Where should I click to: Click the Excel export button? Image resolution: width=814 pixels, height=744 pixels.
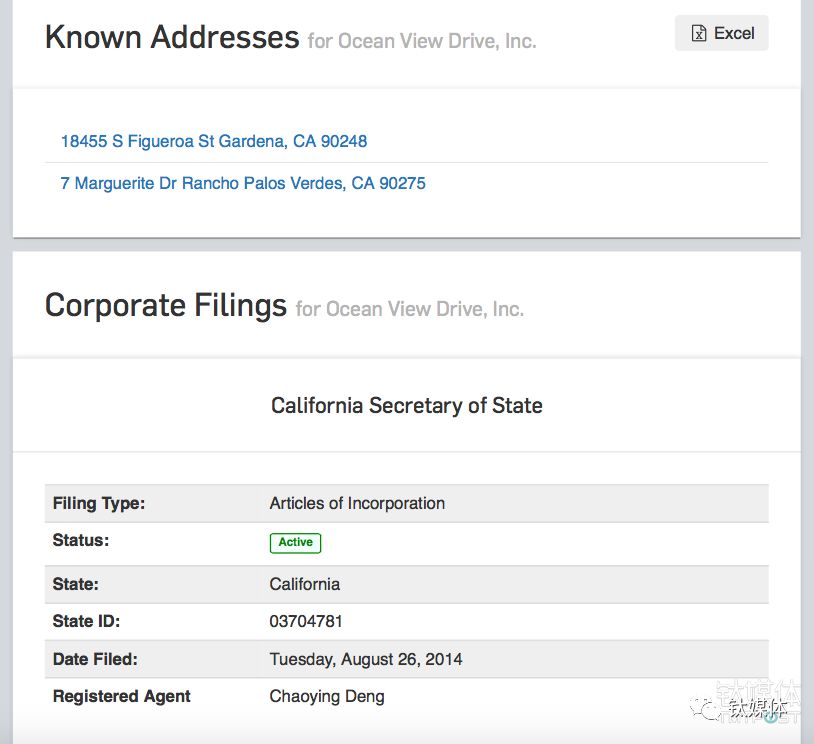[x=721, y=33]
